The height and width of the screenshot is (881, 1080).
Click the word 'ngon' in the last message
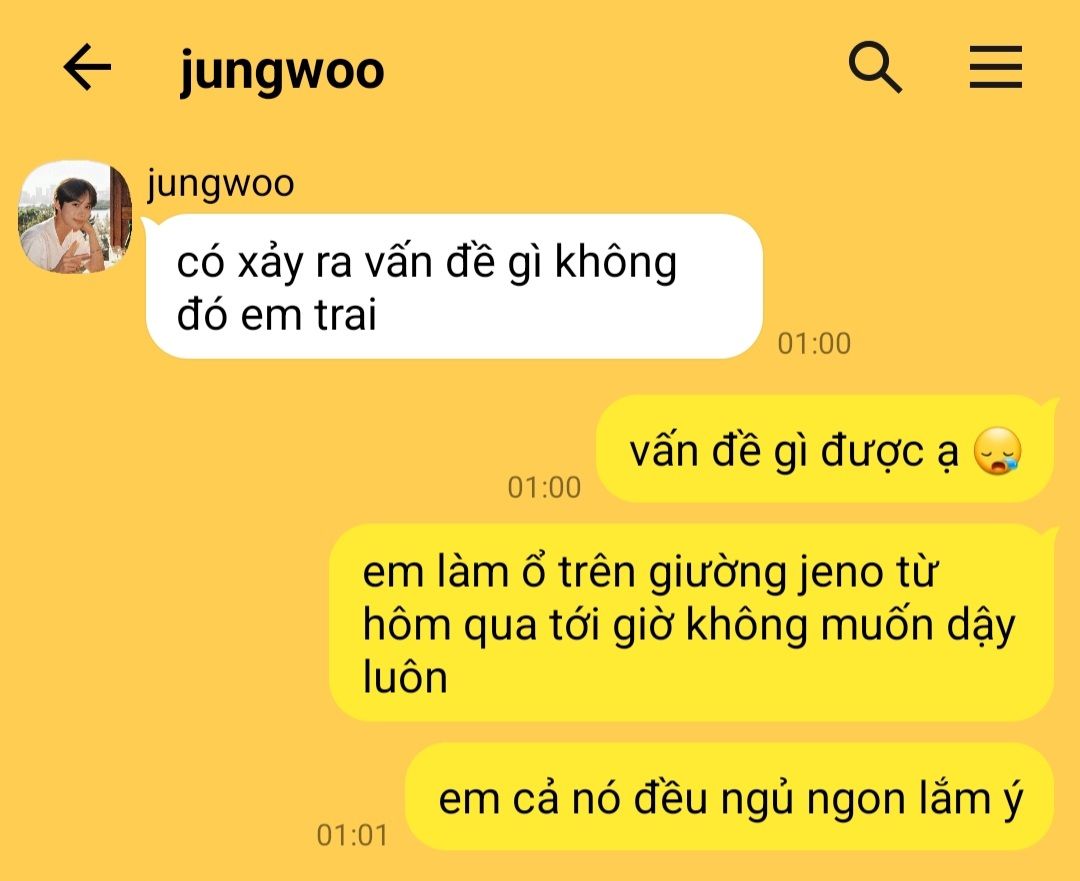point(855,801)
